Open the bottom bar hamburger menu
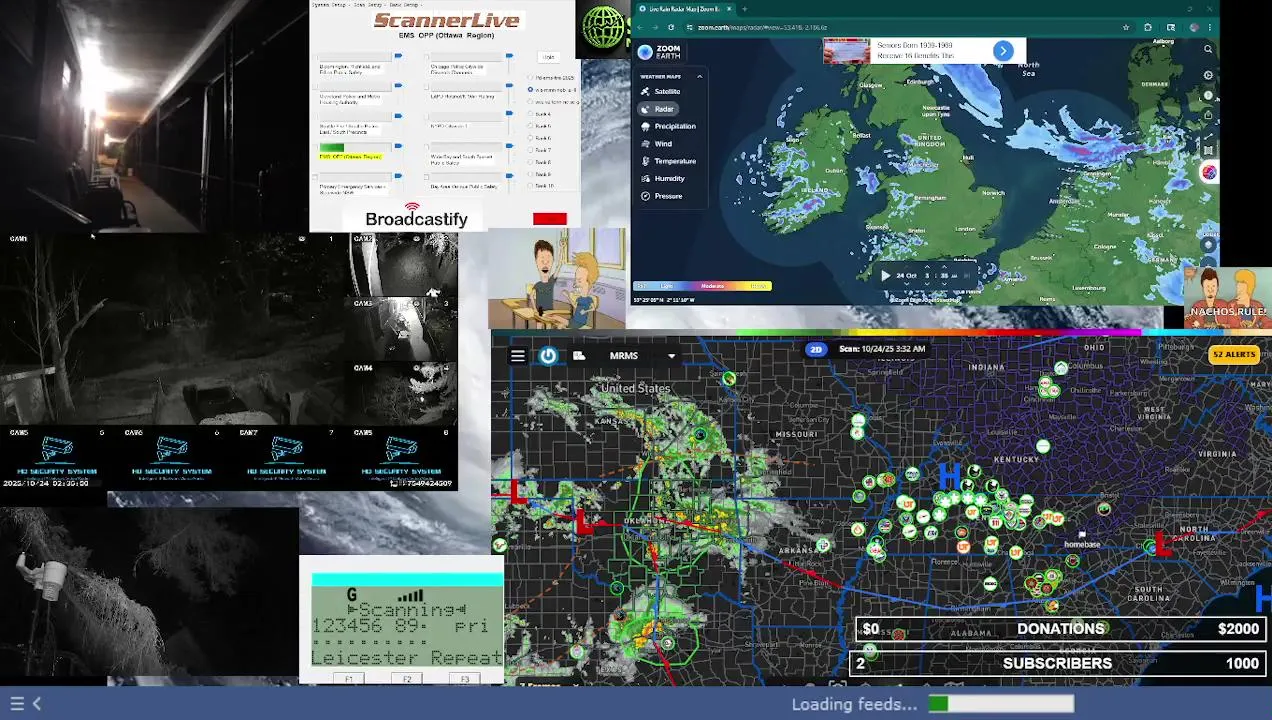 (x=17, y=704)
